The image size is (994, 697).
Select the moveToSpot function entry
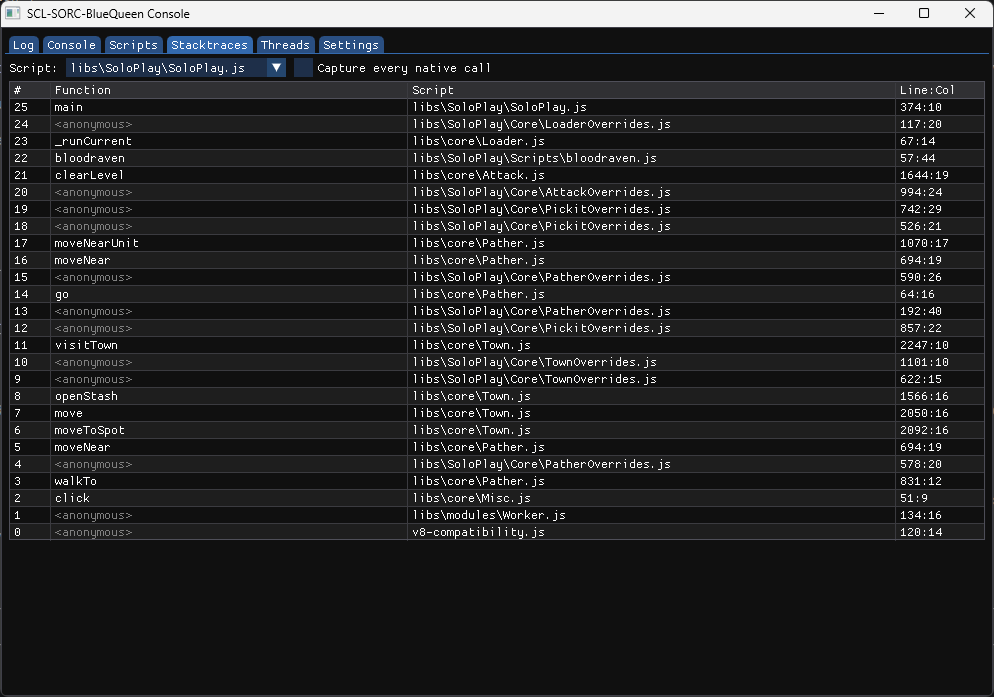[x=89, y=430]
